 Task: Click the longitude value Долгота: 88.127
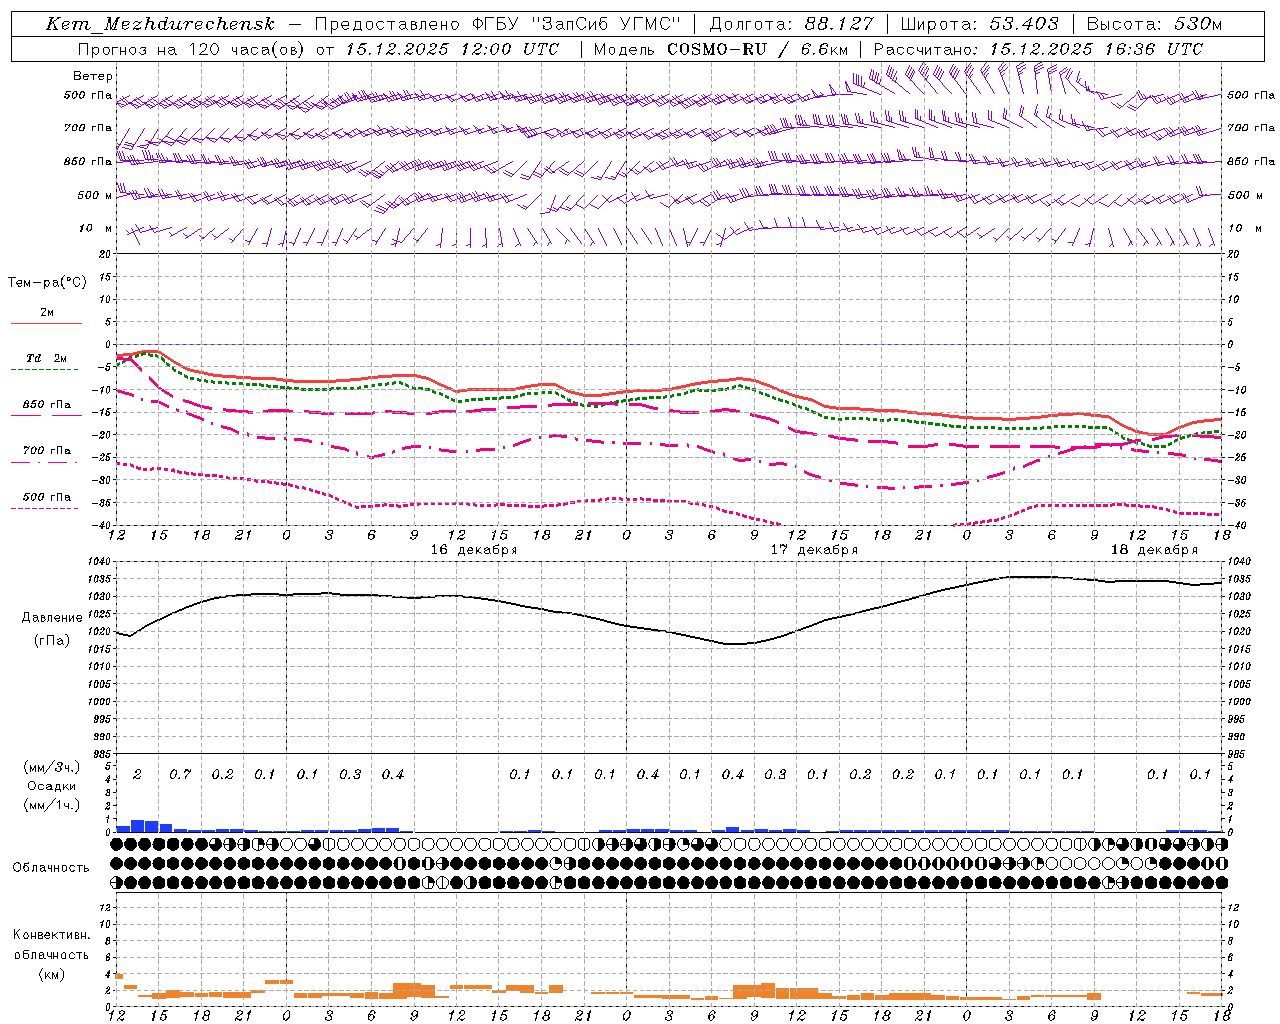point(791,24)
